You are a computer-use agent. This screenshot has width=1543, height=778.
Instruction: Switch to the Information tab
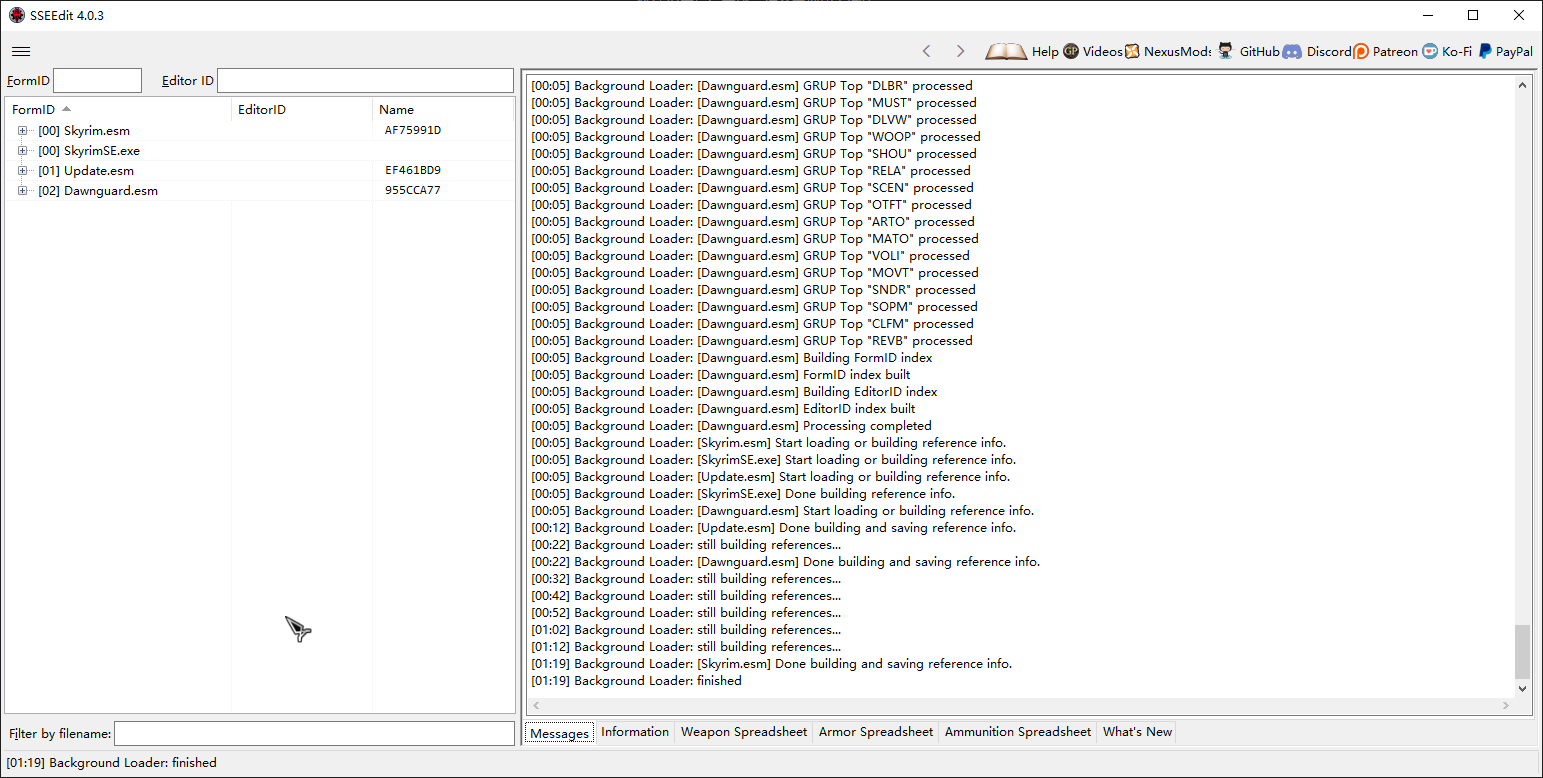coord(635,732)
